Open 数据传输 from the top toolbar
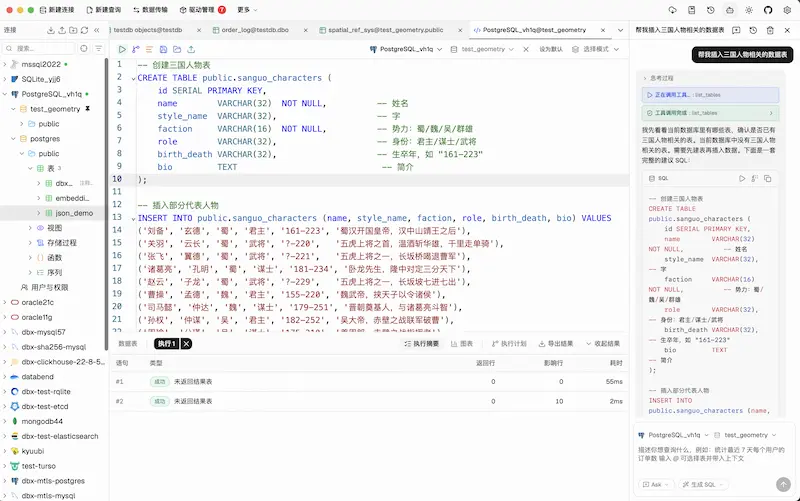The height and width of the screenshot is (501, 800). (x=150, y=10)
